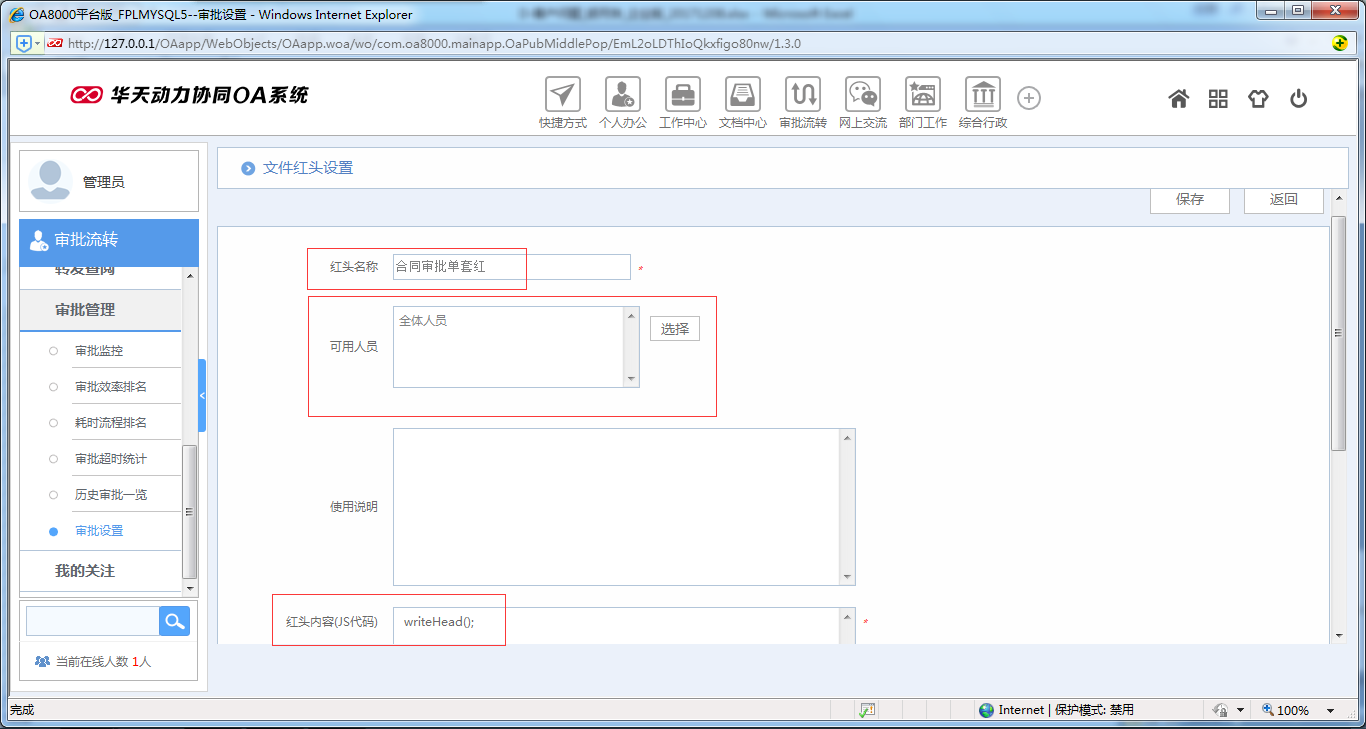This screenshot has width=1366, height=729.
Task: Open the 工作中心 briefcase icon
Action: (683, 96)
